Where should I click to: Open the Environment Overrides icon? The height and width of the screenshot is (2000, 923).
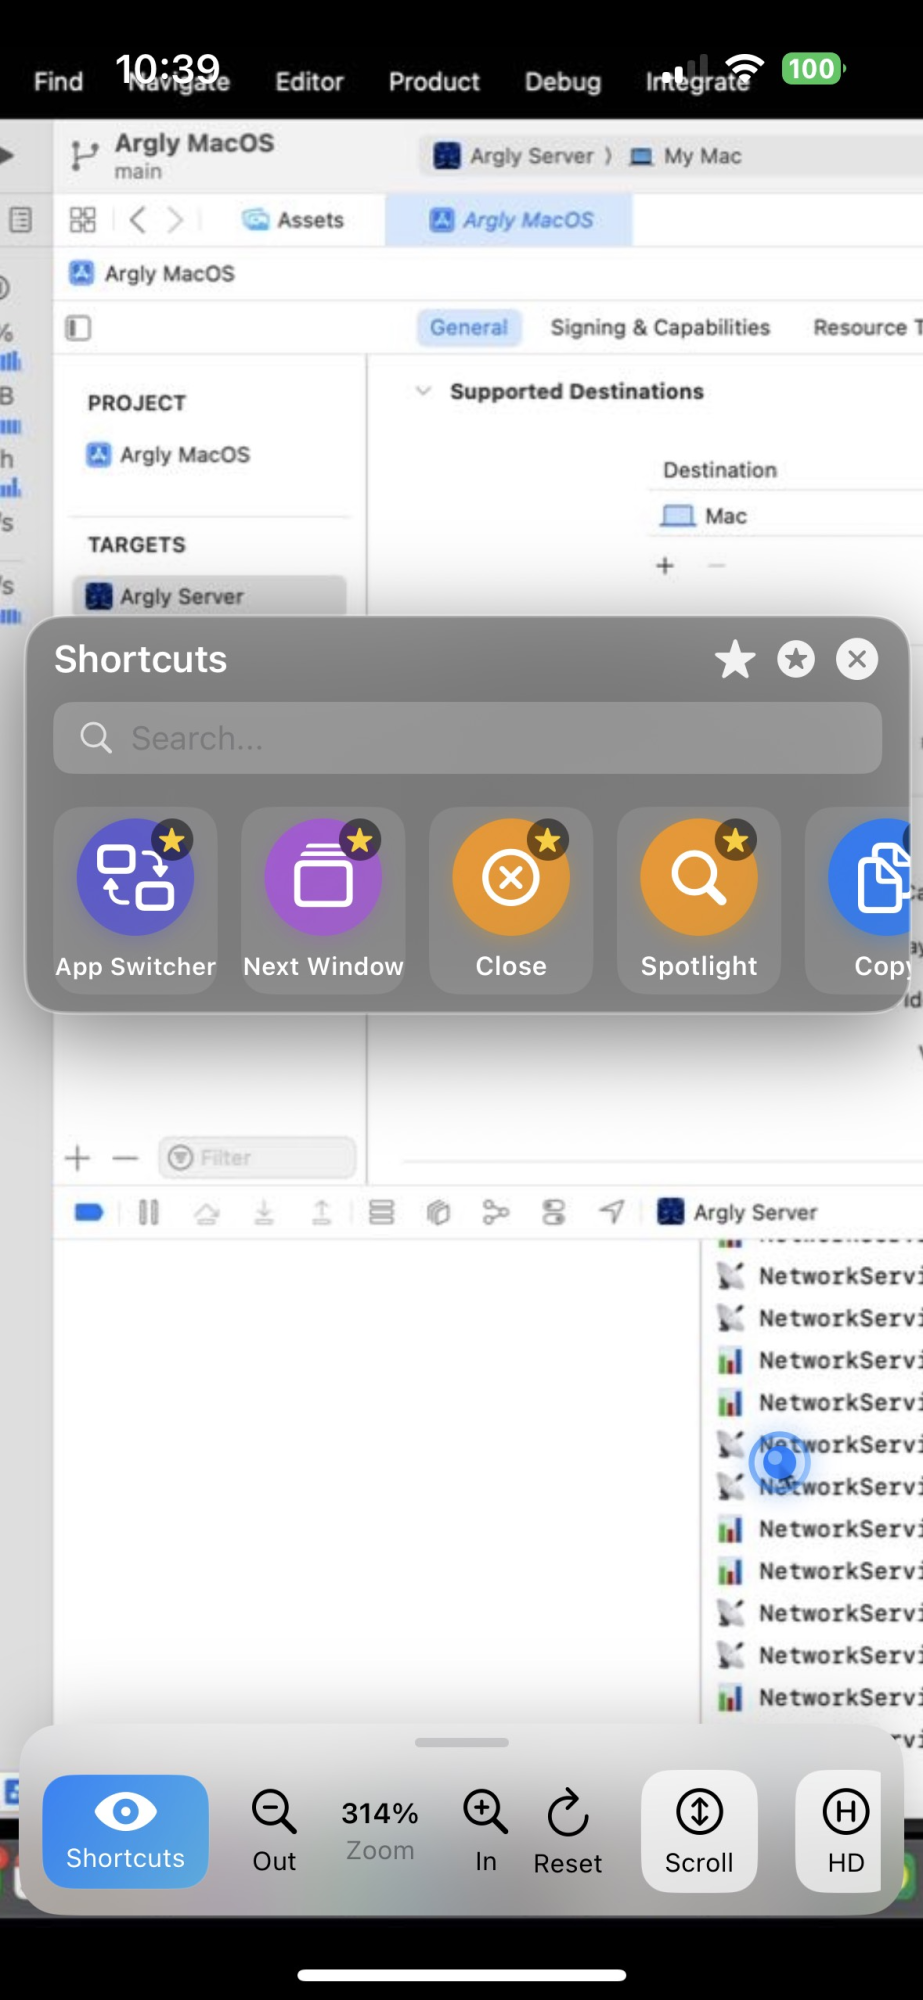[554, 1213]
